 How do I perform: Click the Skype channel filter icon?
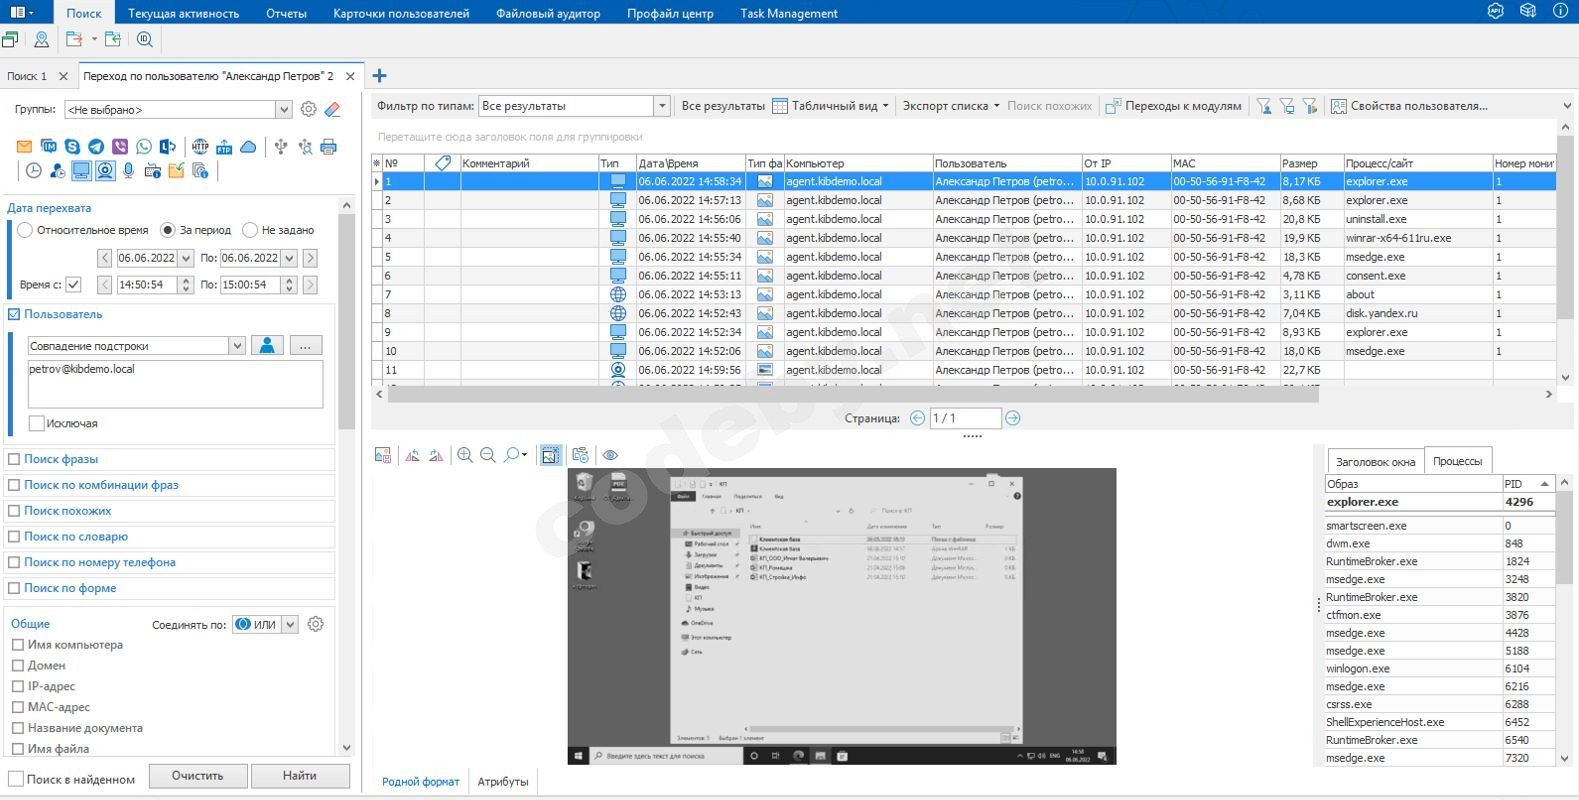(72, 147)
